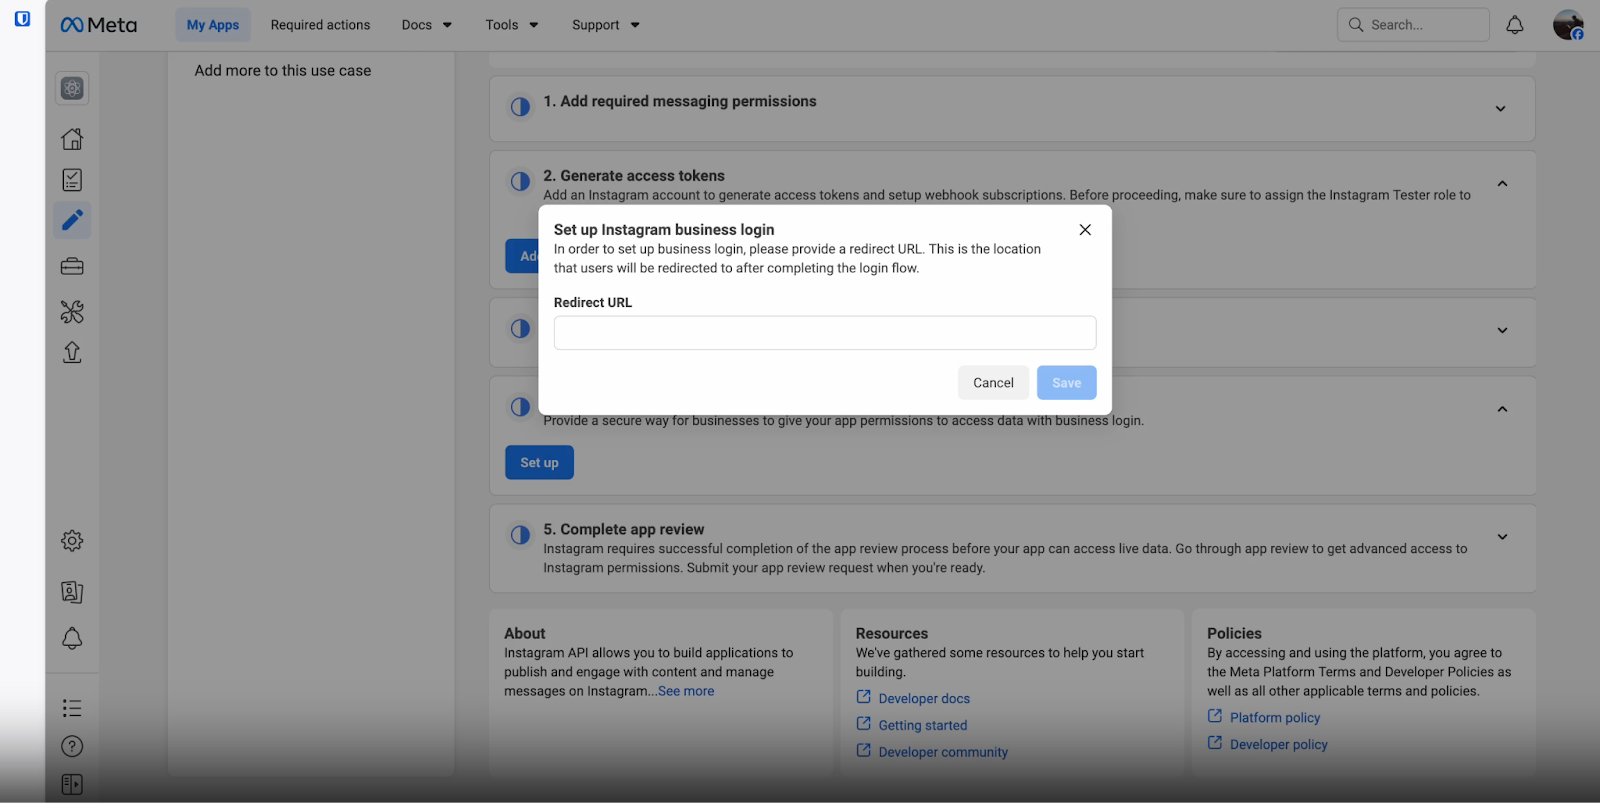1600x803 pixels.
Task: Expand step 5 Complete app review chevron
Action: [x=1502, y=537]
